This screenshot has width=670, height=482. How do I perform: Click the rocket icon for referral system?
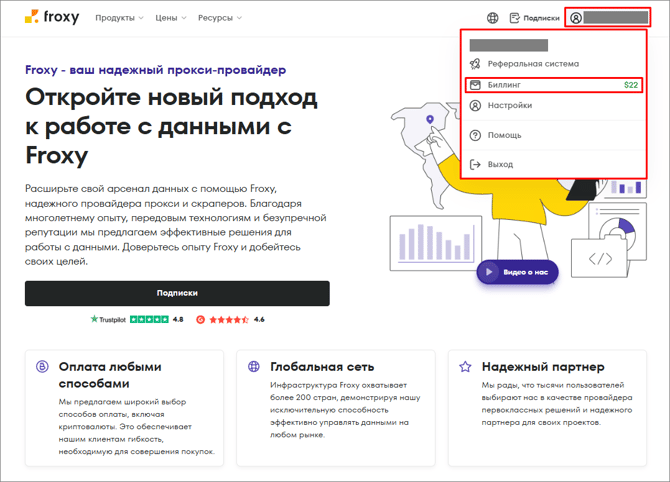[475, 64]
